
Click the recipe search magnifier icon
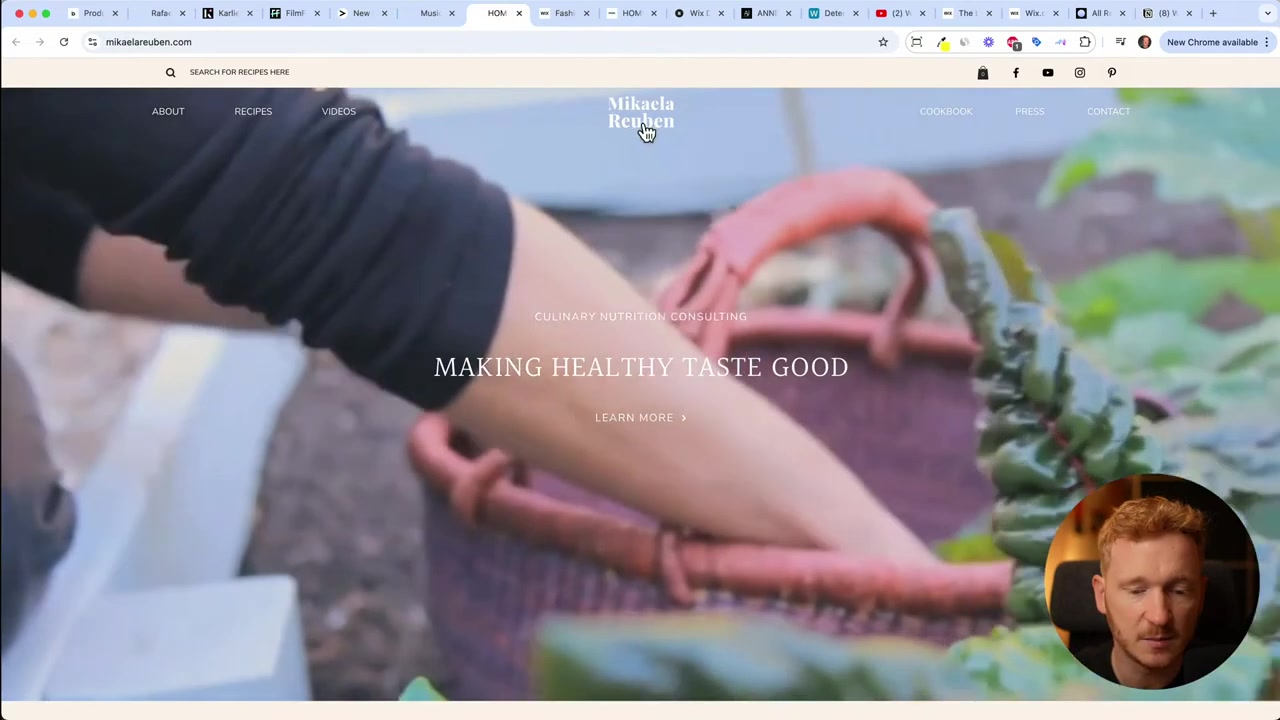point(170,72)
